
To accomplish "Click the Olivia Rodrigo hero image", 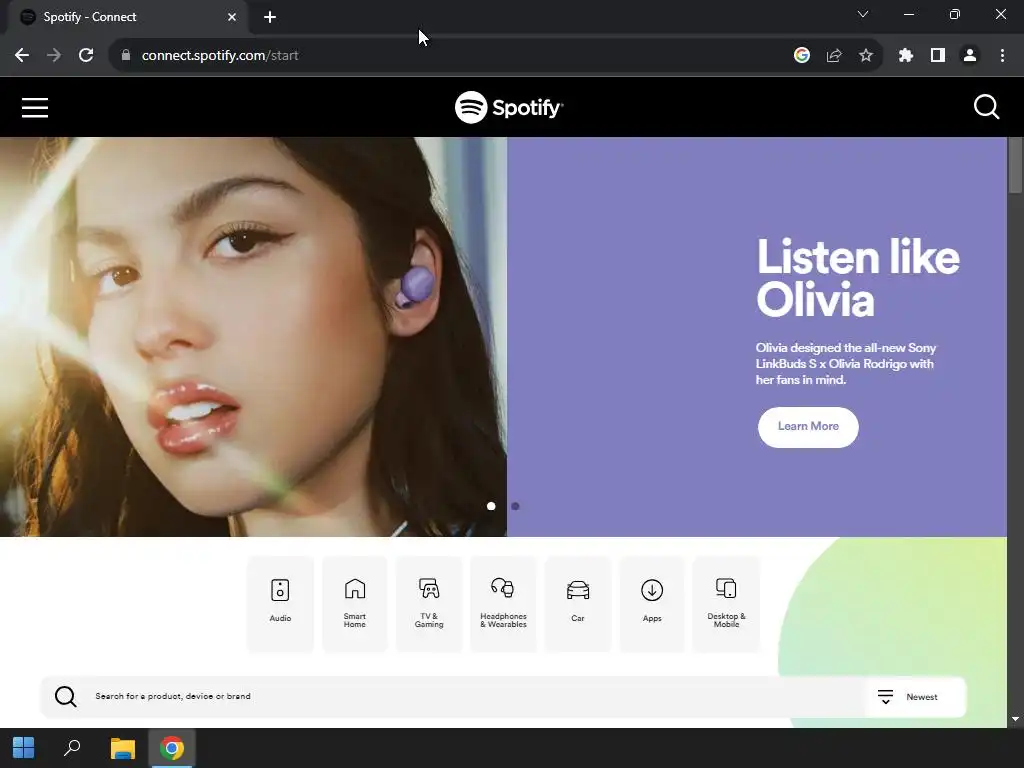I will pos(253,337).
